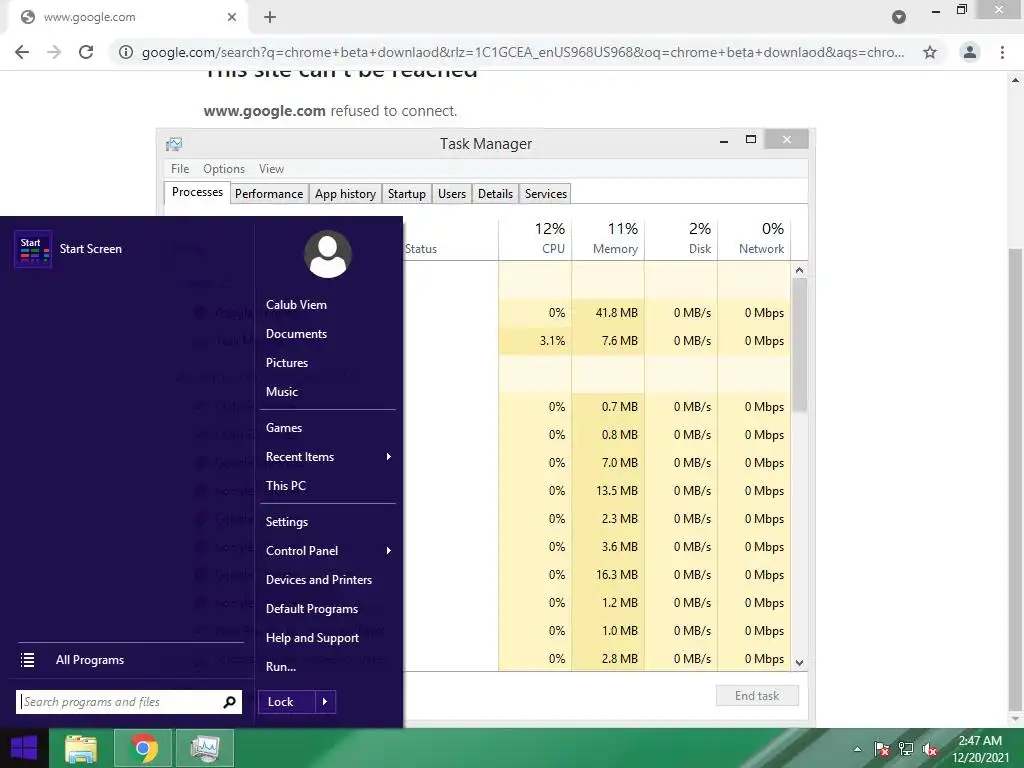Click the Lock button

287,702
